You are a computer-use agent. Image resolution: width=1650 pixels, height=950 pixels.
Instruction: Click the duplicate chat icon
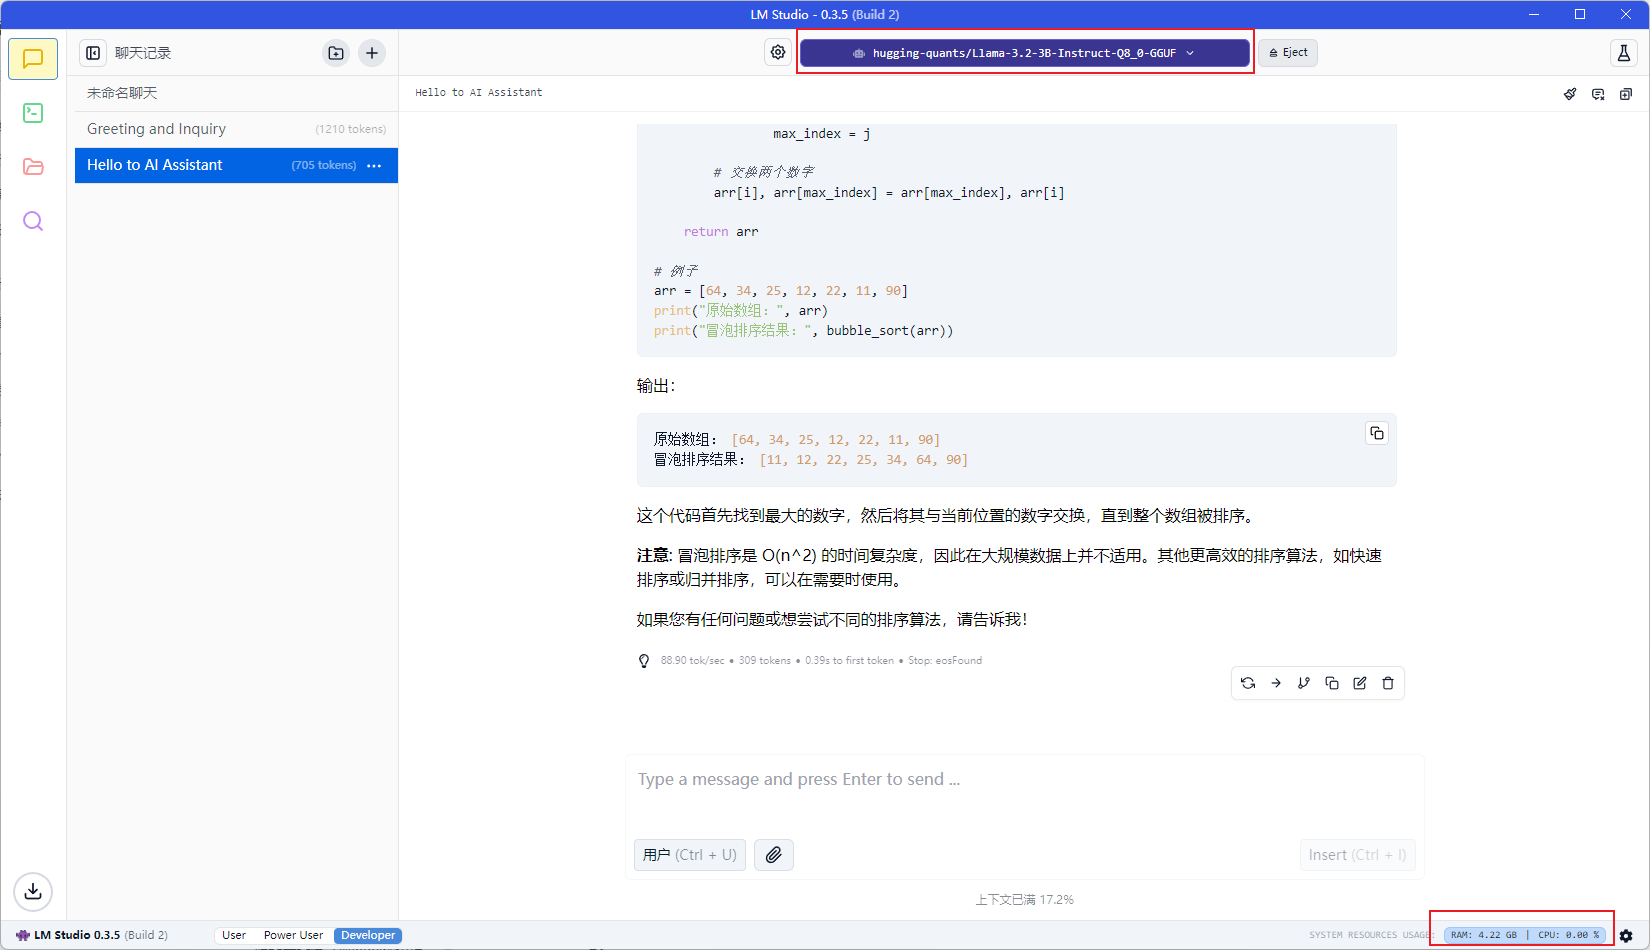(1626, 94)
